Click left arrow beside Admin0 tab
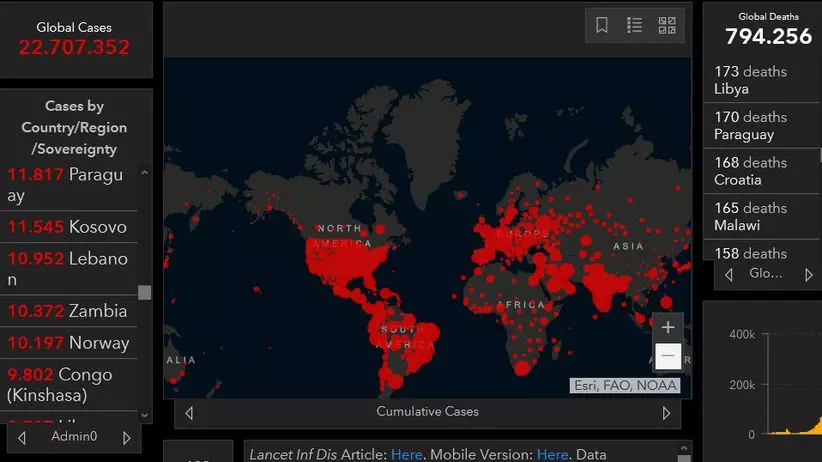Image resolution: width=822 pixels, height=462 pixels. click(23, 437)
